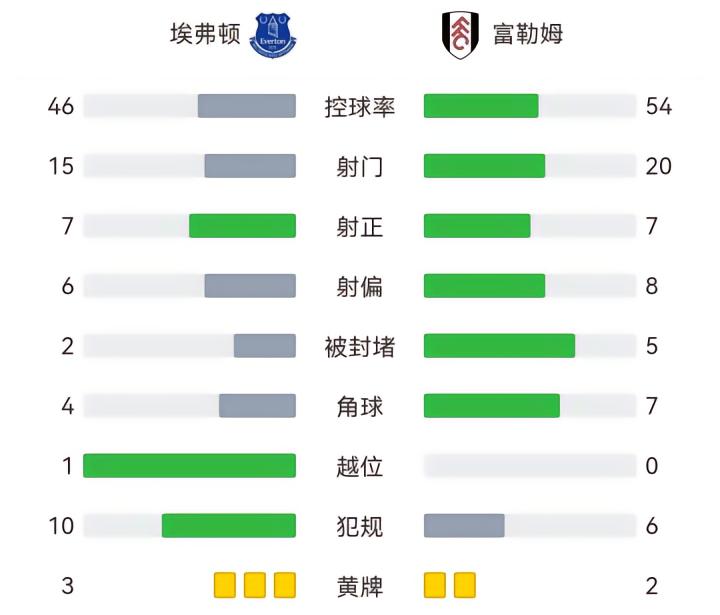
Task: Click Everton's green shots-on-target bar
Action: (x=243, y=226)
